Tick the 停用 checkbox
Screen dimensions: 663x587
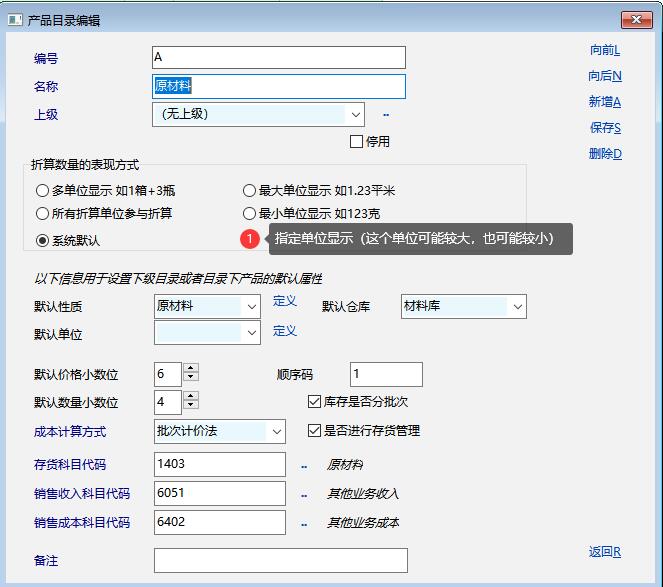click(357, 142)
